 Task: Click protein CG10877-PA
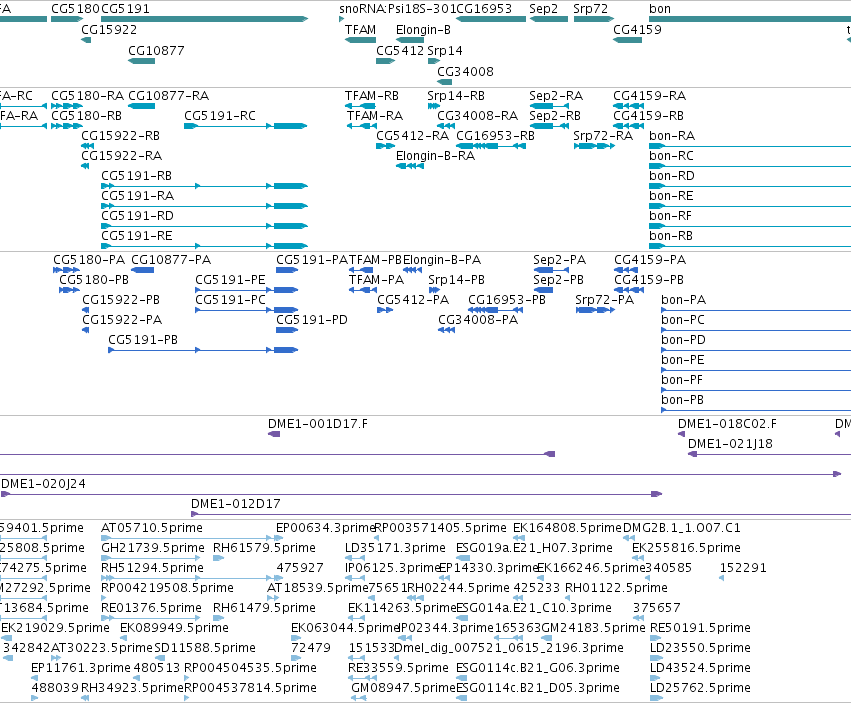pyautogui.click(x=143, y=270)
